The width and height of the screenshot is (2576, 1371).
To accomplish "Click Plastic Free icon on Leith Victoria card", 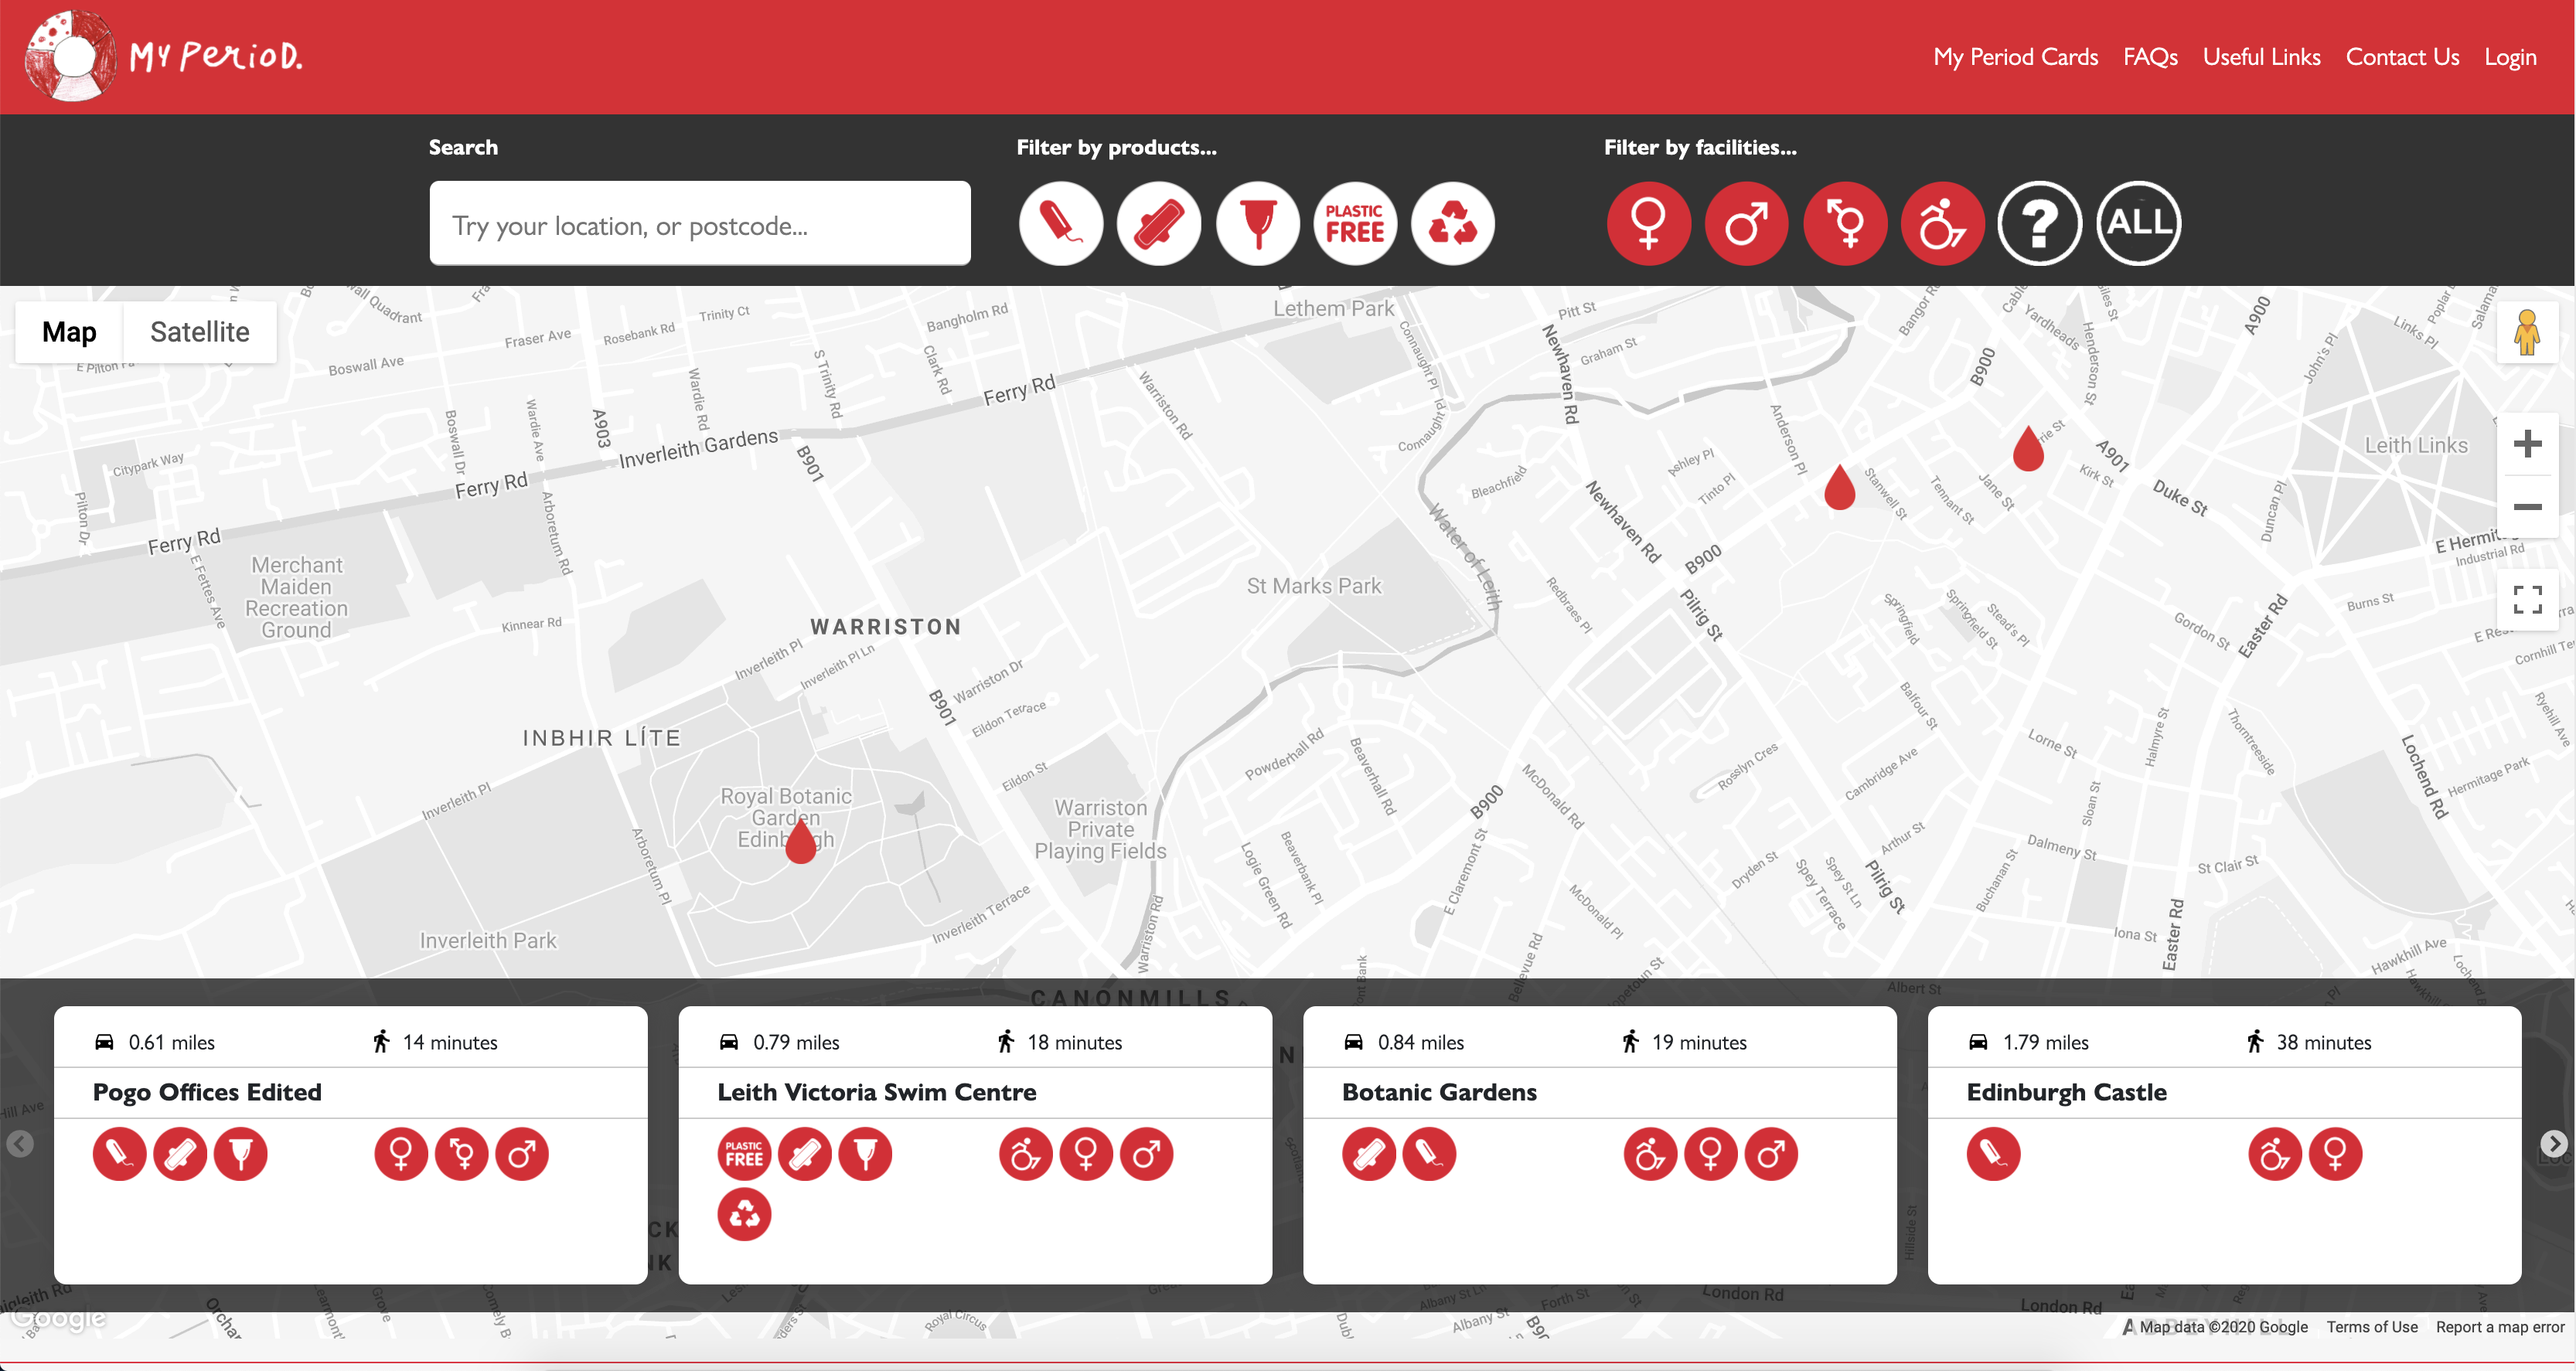I will point(744,1154).
